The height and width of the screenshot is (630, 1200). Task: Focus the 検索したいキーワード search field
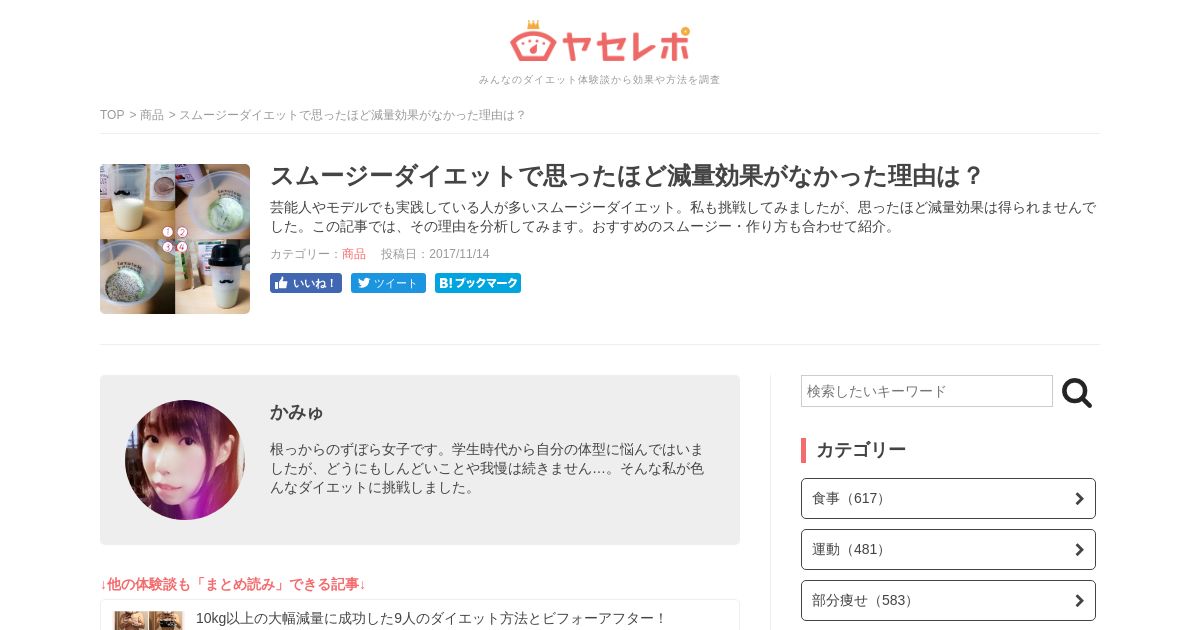pyautogui.click(x=927, y=391)
